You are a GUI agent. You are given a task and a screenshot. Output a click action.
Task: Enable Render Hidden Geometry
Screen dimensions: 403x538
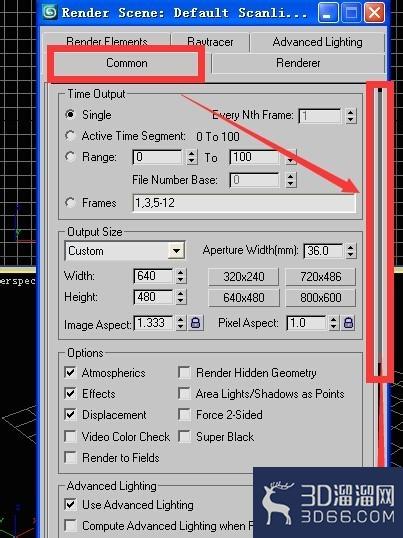click(185, 373)
